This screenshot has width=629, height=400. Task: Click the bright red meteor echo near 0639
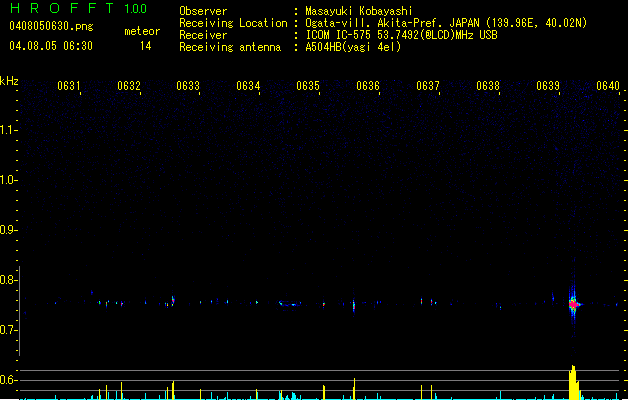tap(574, 305)
